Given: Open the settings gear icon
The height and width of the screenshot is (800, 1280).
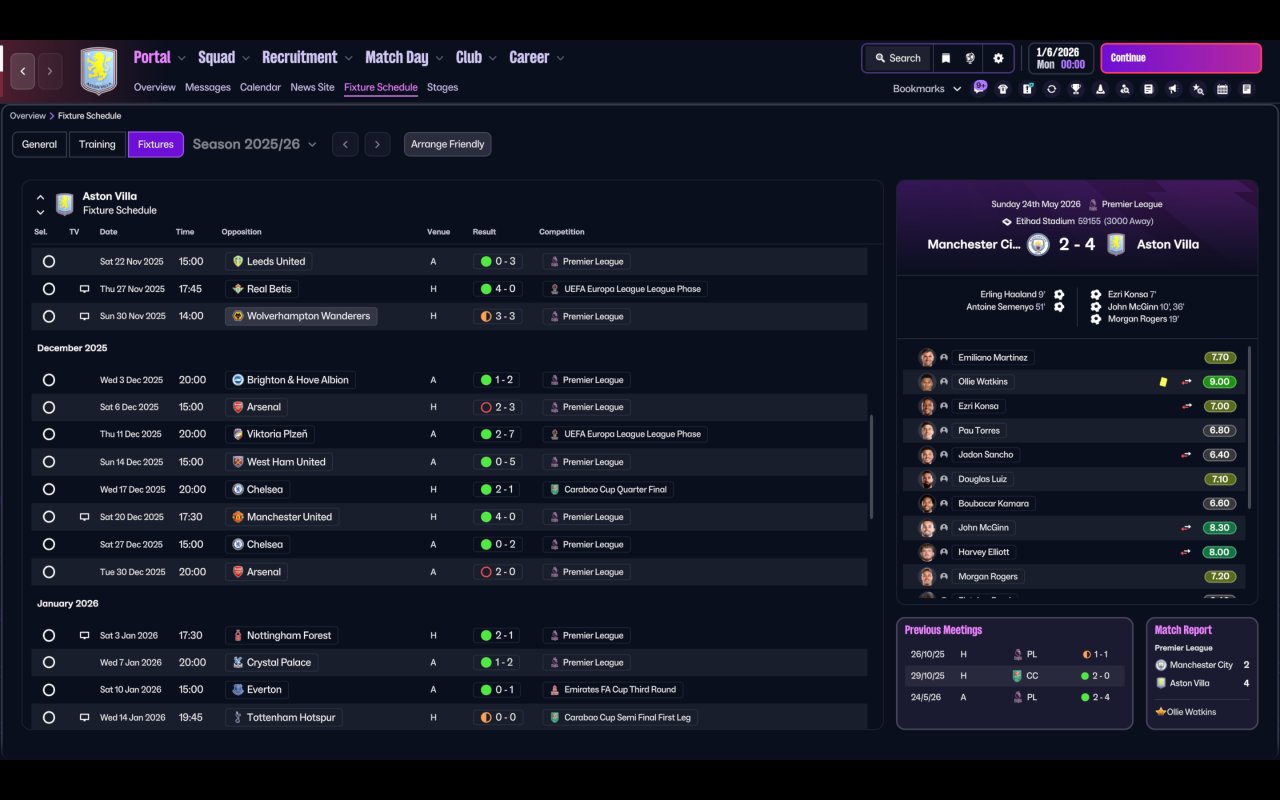Looking at the screenshot, I should coord(998,58).
